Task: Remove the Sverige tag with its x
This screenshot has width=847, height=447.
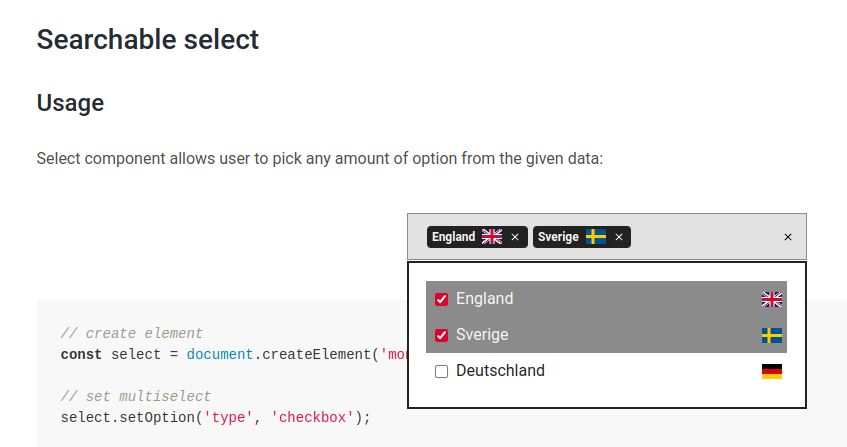Action: pyautogui.click(x=619, y=237)
